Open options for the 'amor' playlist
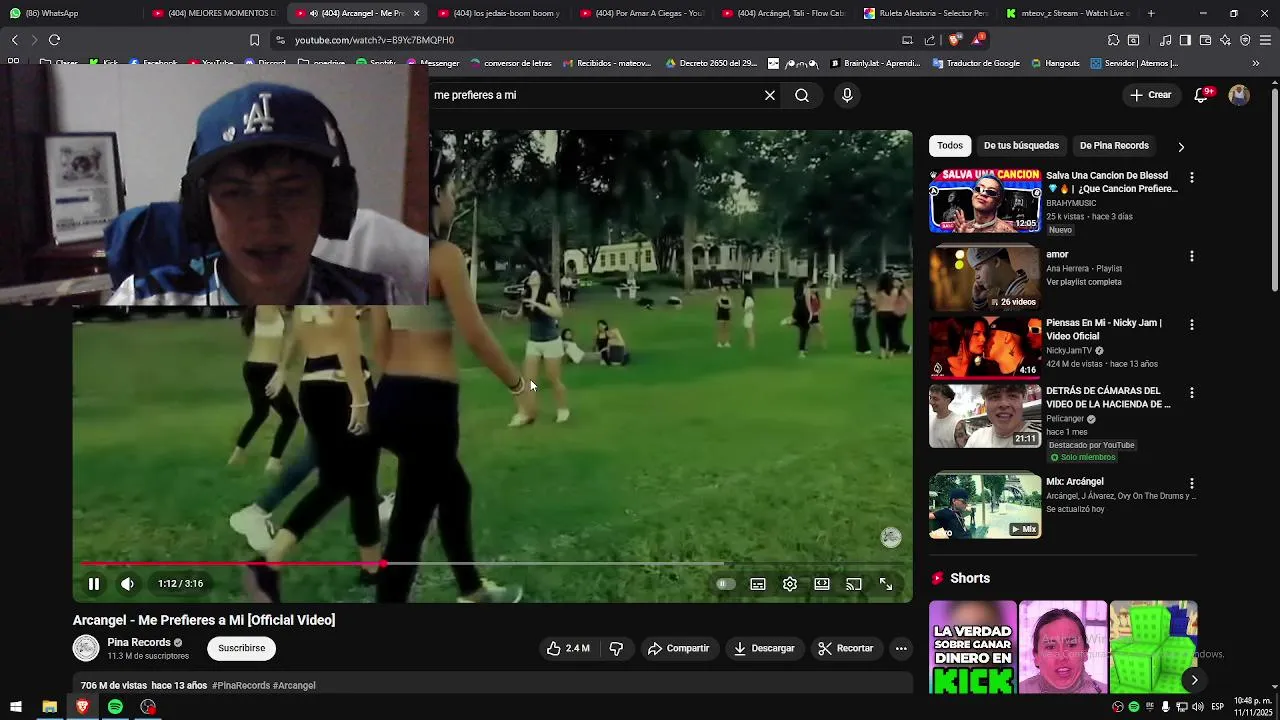1280x720 pixels. 1191,256
